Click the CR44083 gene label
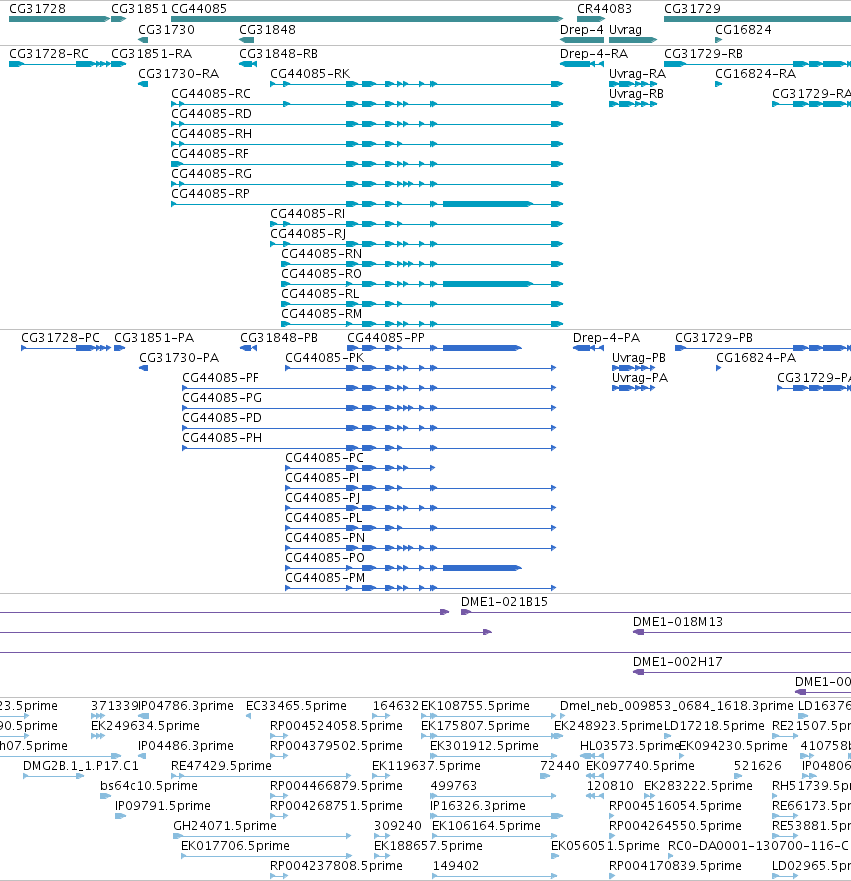Image resolution: width=851 pixels, height=881 pixels. click(x=604, y=8)
